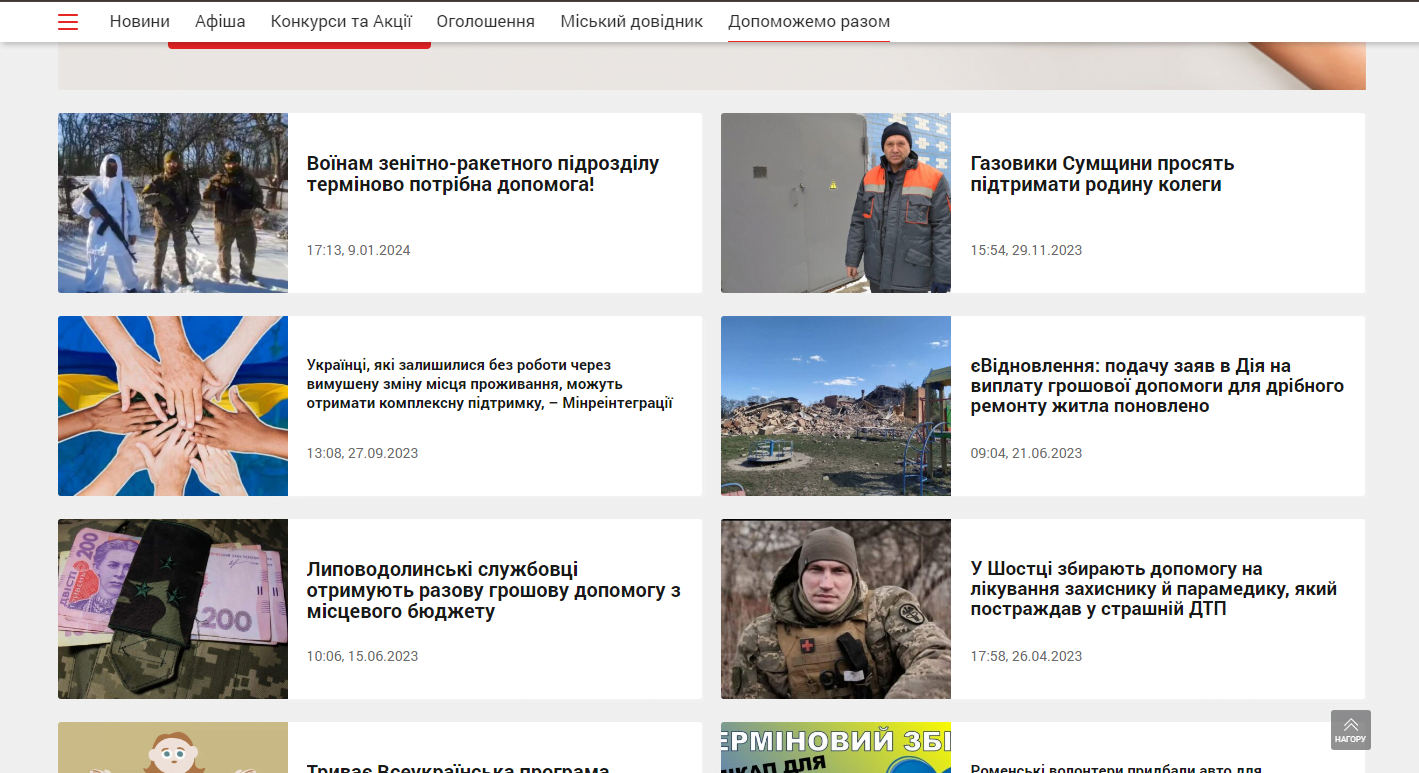Read article about Українці без роботи
Image resolution: width=1419 pixels, height=773 pixels.
pos(490,384)
